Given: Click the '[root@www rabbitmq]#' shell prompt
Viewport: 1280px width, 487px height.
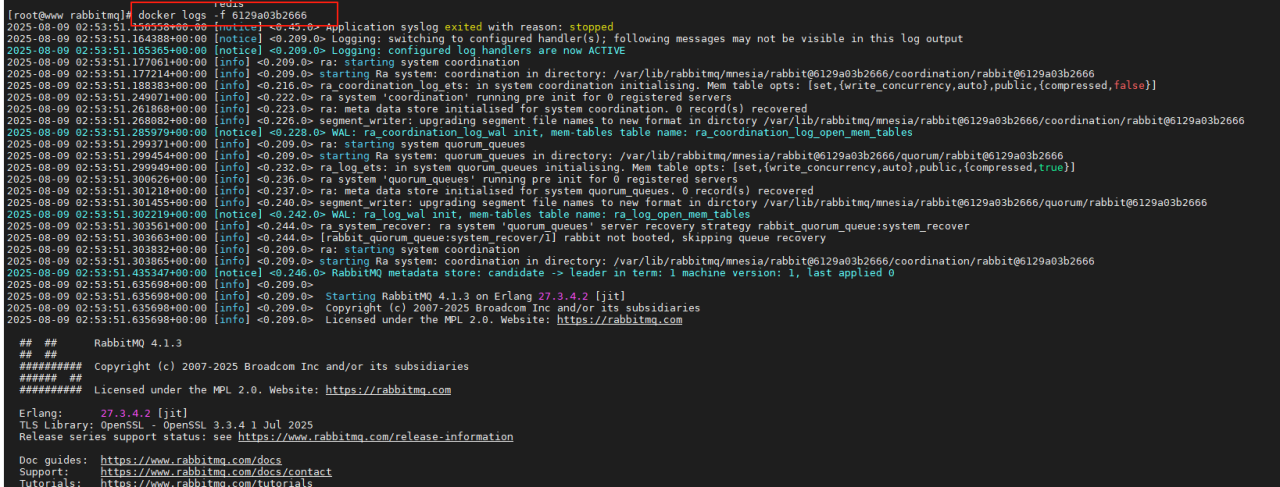Looking at the screenshot, I should tap(70, 16).
